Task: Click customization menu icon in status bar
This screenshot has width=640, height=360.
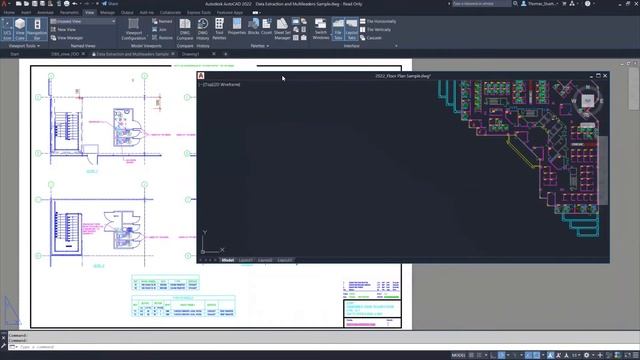Action: pyautogui.click(x=636, y=355)
